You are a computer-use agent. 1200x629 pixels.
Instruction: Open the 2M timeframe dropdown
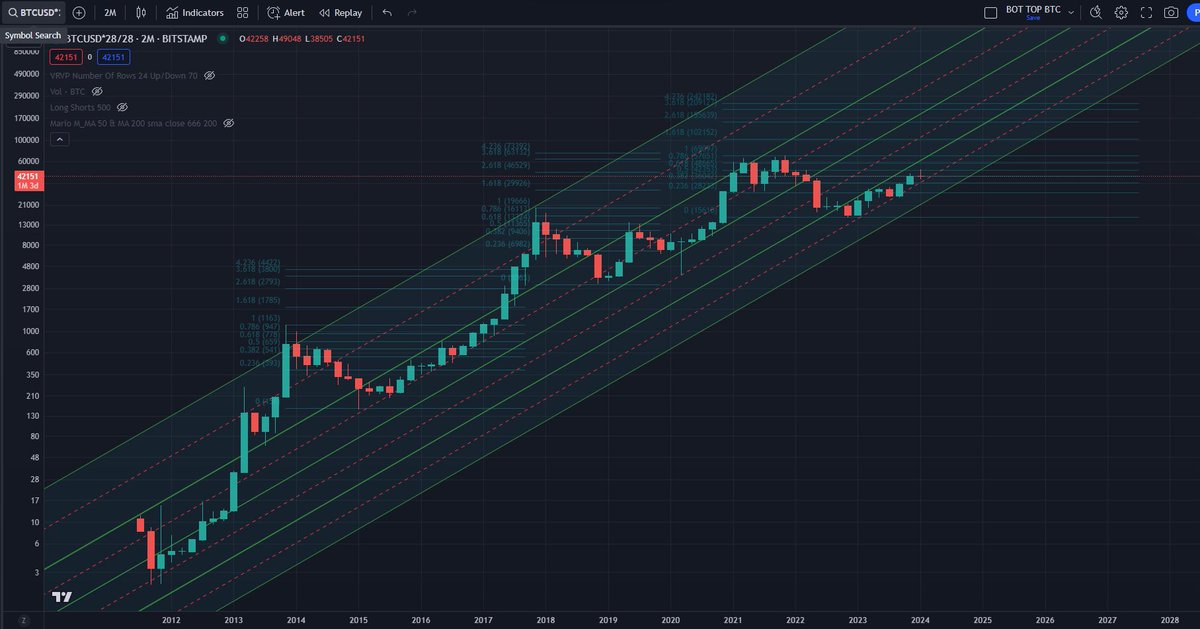(110, 13)
